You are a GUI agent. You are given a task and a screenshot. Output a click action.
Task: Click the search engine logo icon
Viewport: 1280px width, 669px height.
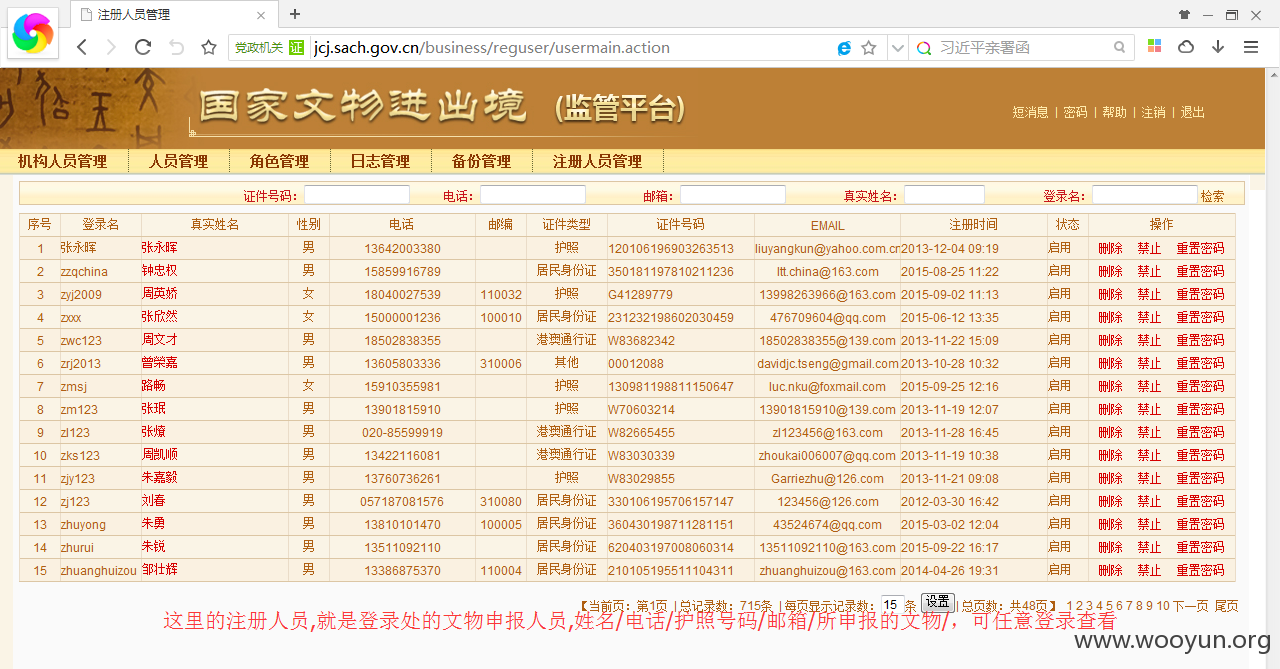[924, 47]
